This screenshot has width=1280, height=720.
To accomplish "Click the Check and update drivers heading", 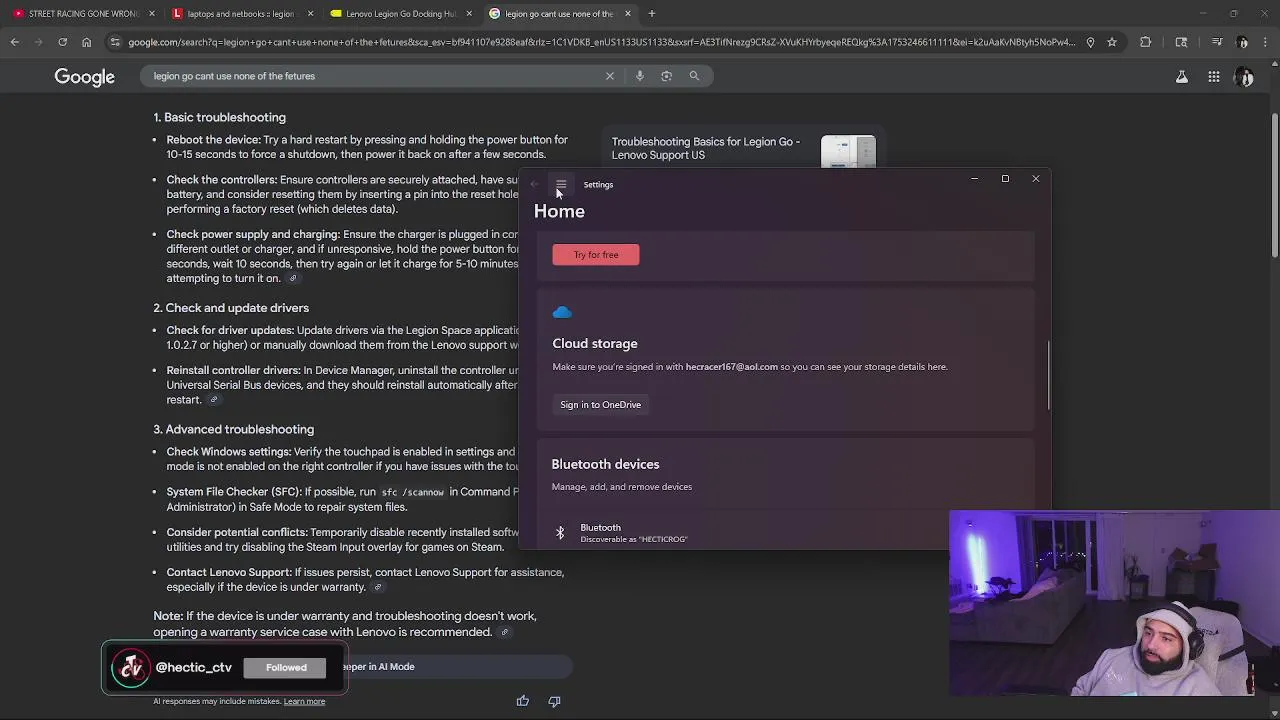I will 231,308.
